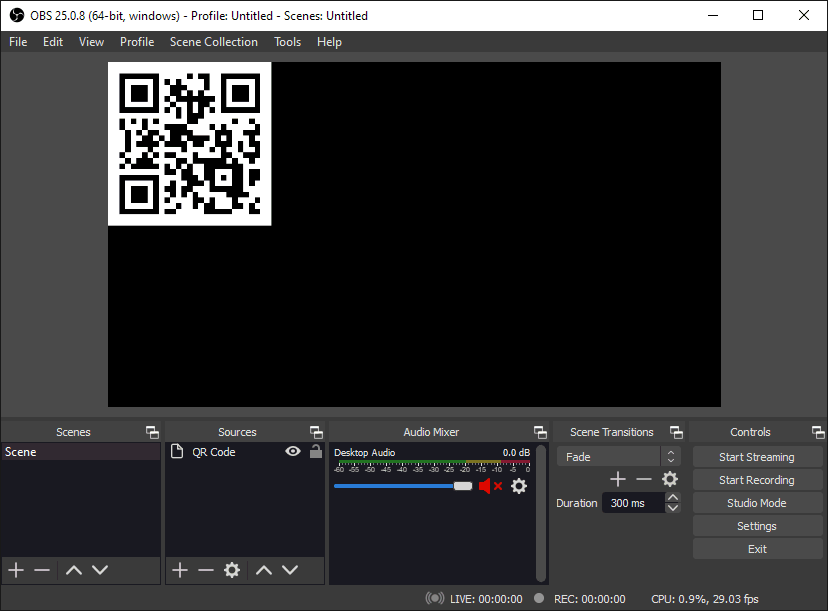828x611 pixels.
Task: Open transition properties gear
Action: tap(670, 480)
